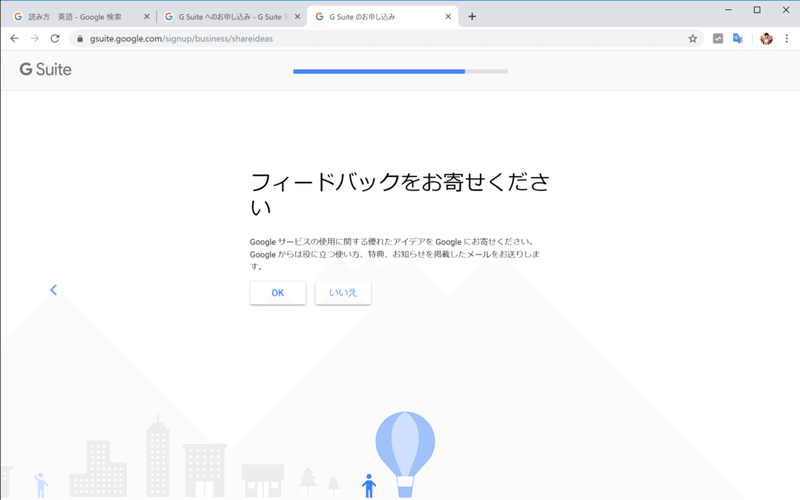
Task: Click the フィードバックをお寄せください heading
Action: 400,194
